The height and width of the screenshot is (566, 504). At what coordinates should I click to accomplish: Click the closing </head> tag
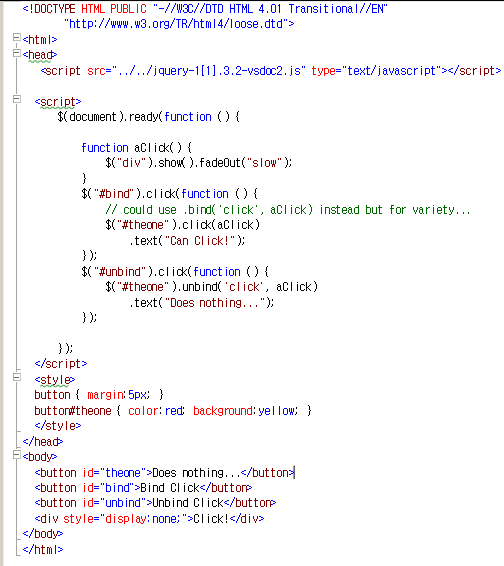[x=43, y=442]
